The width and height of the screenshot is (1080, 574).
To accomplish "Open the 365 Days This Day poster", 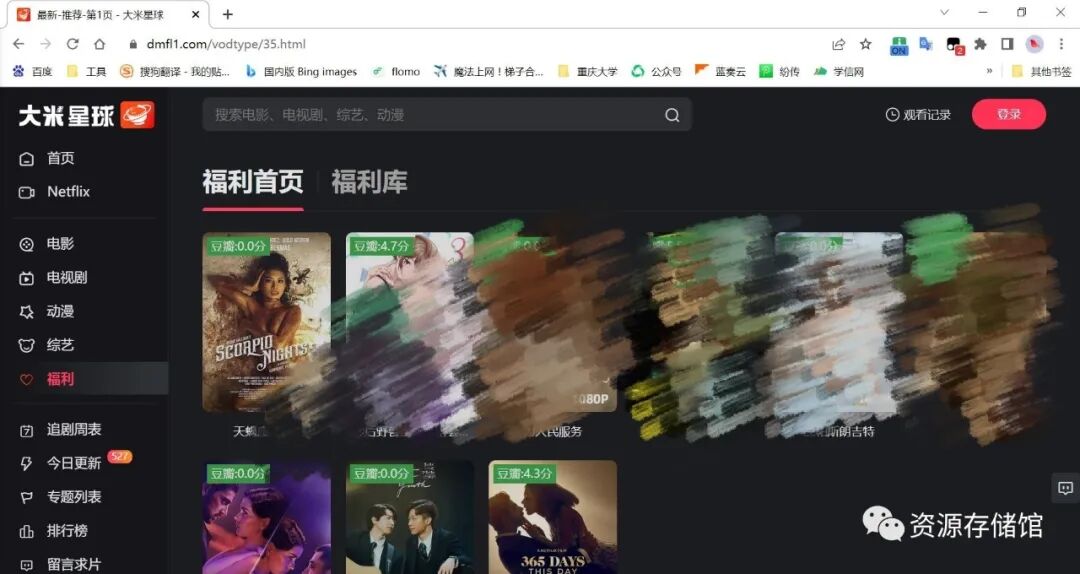I will coord(552,517).
